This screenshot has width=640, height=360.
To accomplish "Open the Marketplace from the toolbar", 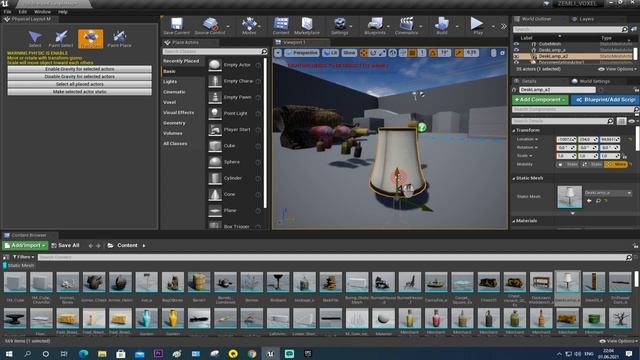I will point(307,26).
